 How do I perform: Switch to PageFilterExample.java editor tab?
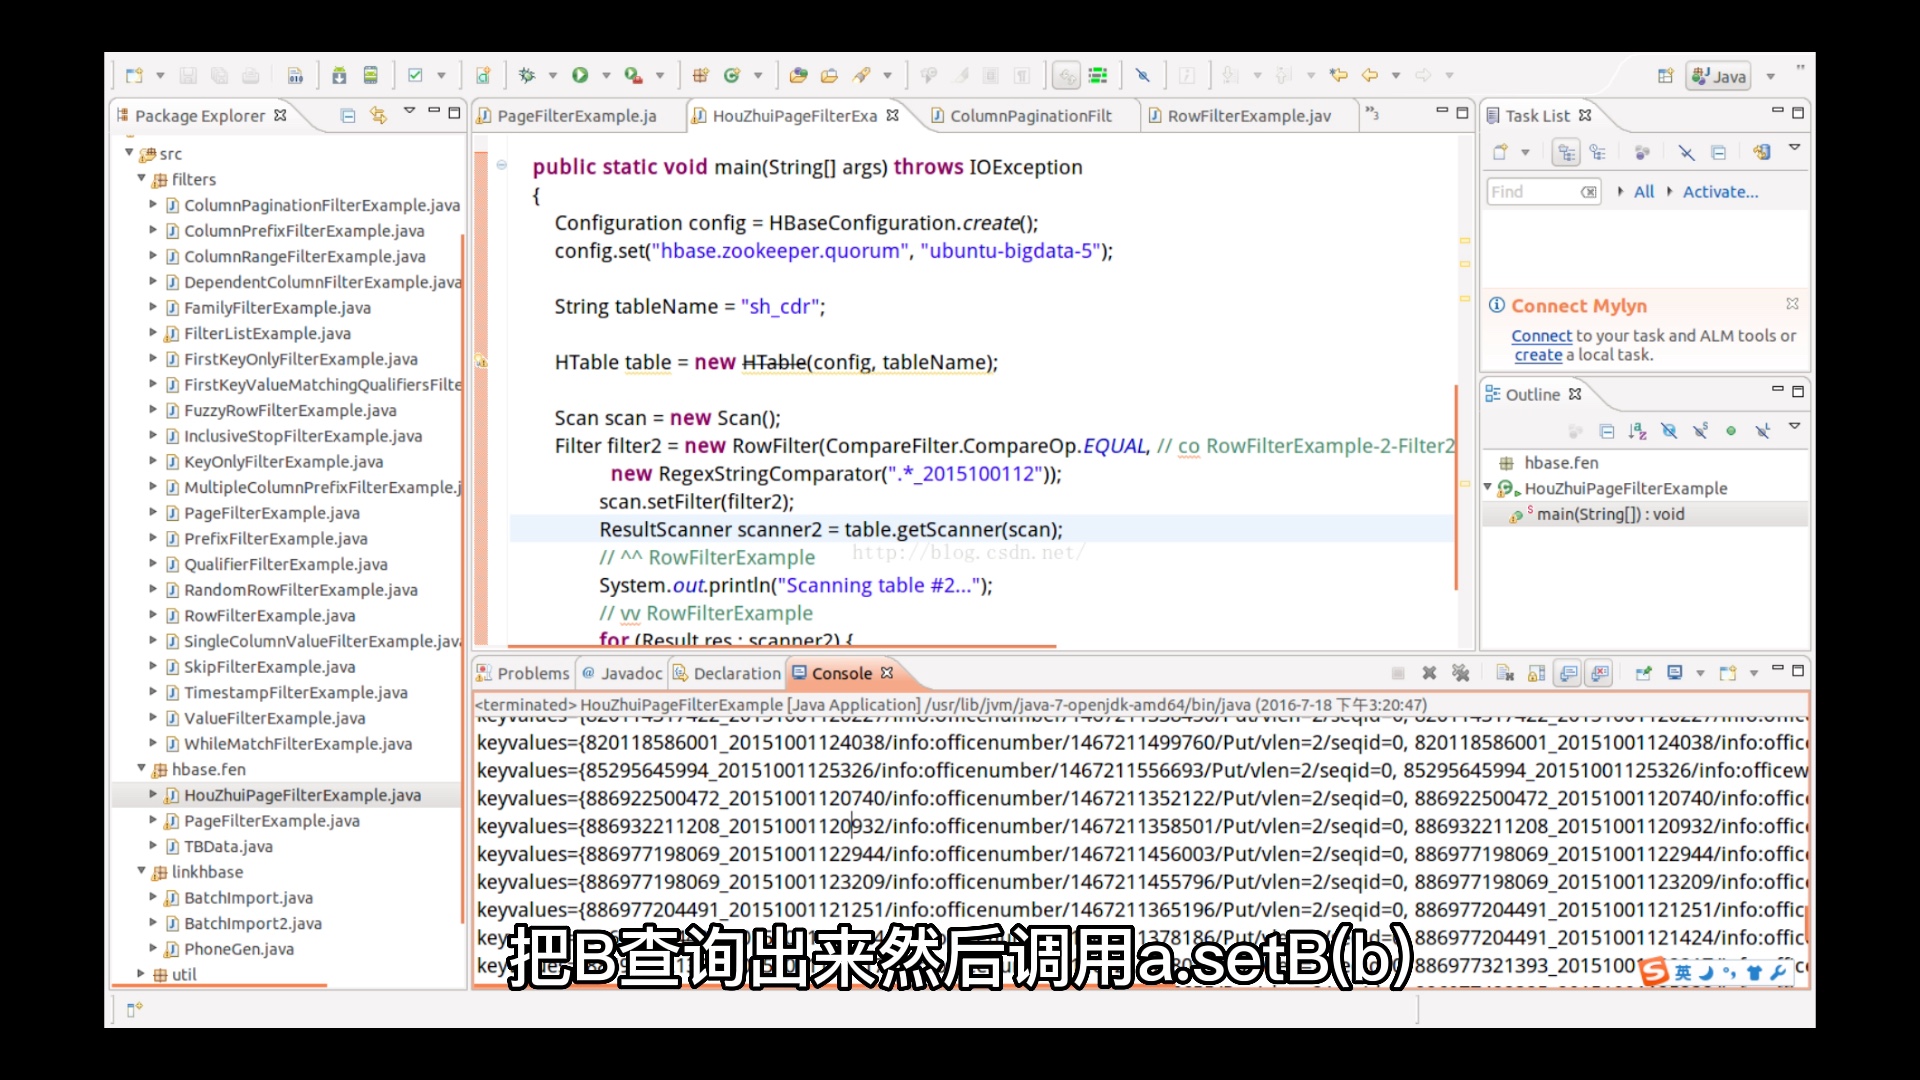pyautogui.click(x=576, y=116)
